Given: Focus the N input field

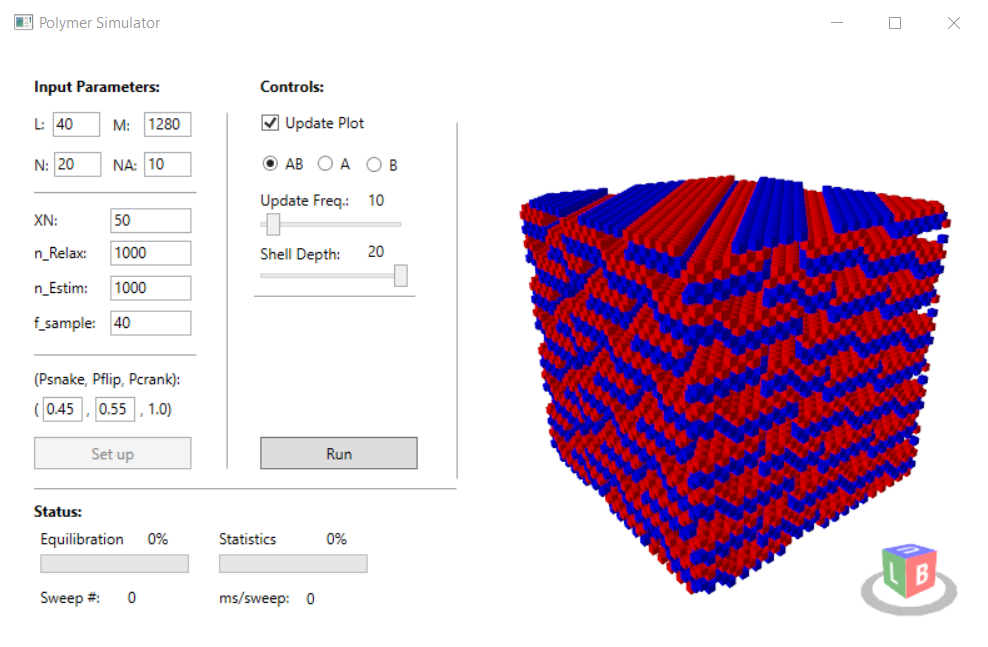Looking at the screenshot, I should [x=77, y=164].
